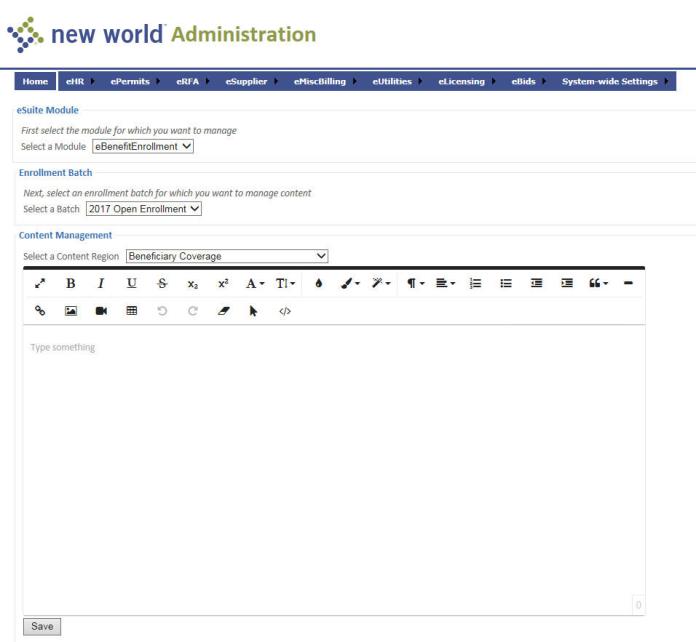Viewport: 696px width, 642px height.
Task: Apply italic formatting
Action: [101, 284]
